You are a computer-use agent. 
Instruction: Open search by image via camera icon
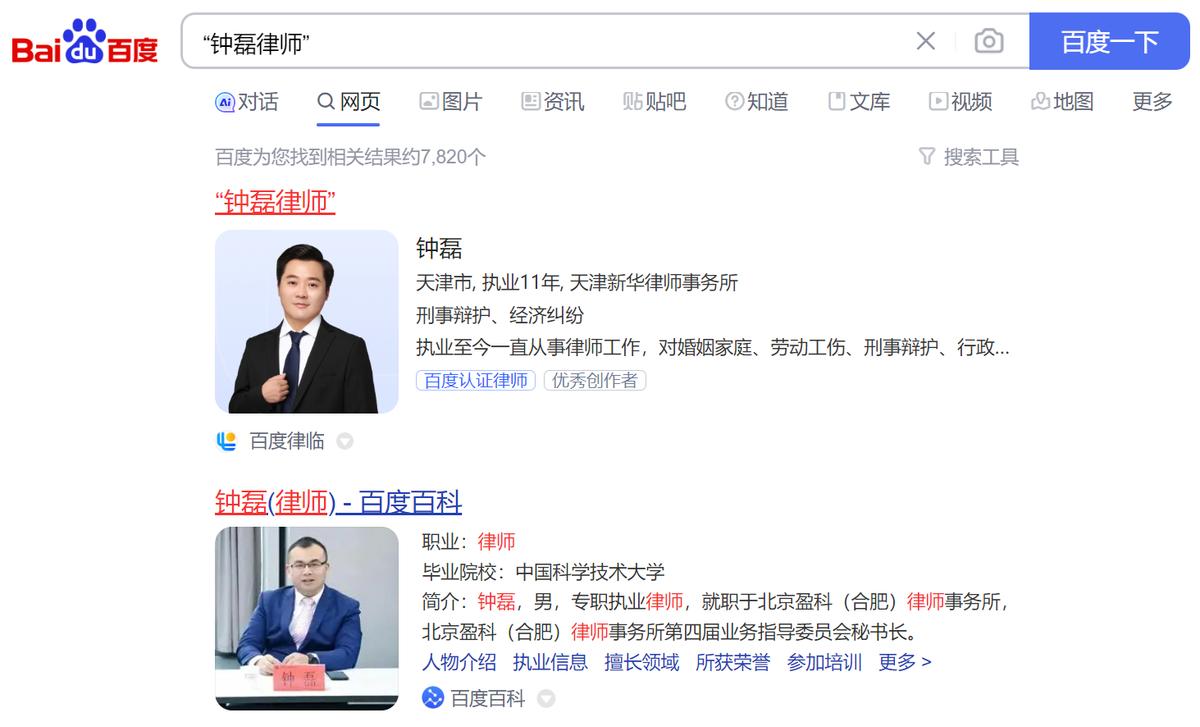[x=988, y=40]
